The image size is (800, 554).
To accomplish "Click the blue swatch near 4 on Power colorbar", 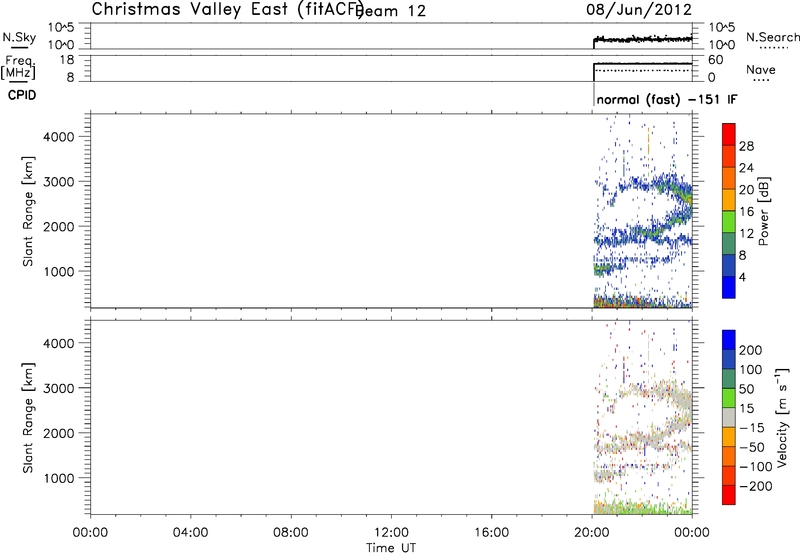I will pos(729,287).
